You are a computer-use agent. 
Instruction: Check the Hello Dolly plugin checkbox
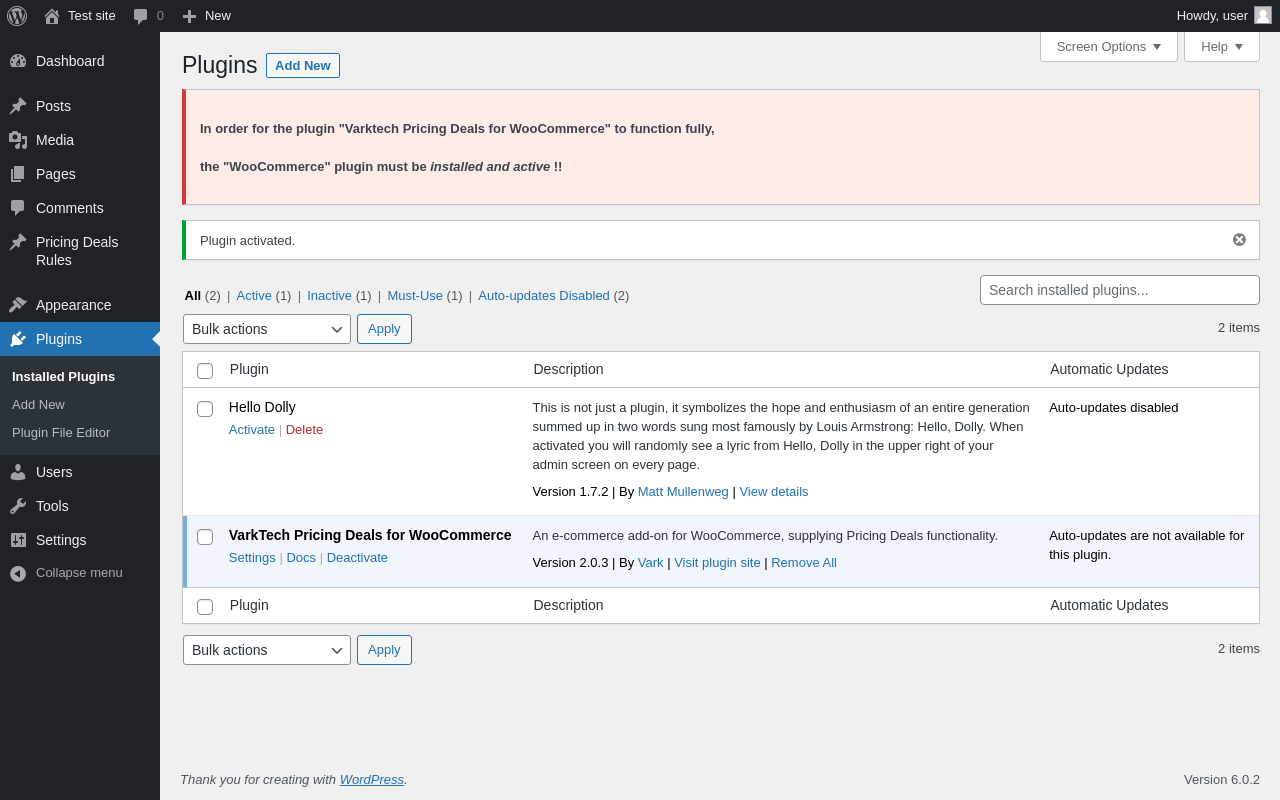coord(205,409)
